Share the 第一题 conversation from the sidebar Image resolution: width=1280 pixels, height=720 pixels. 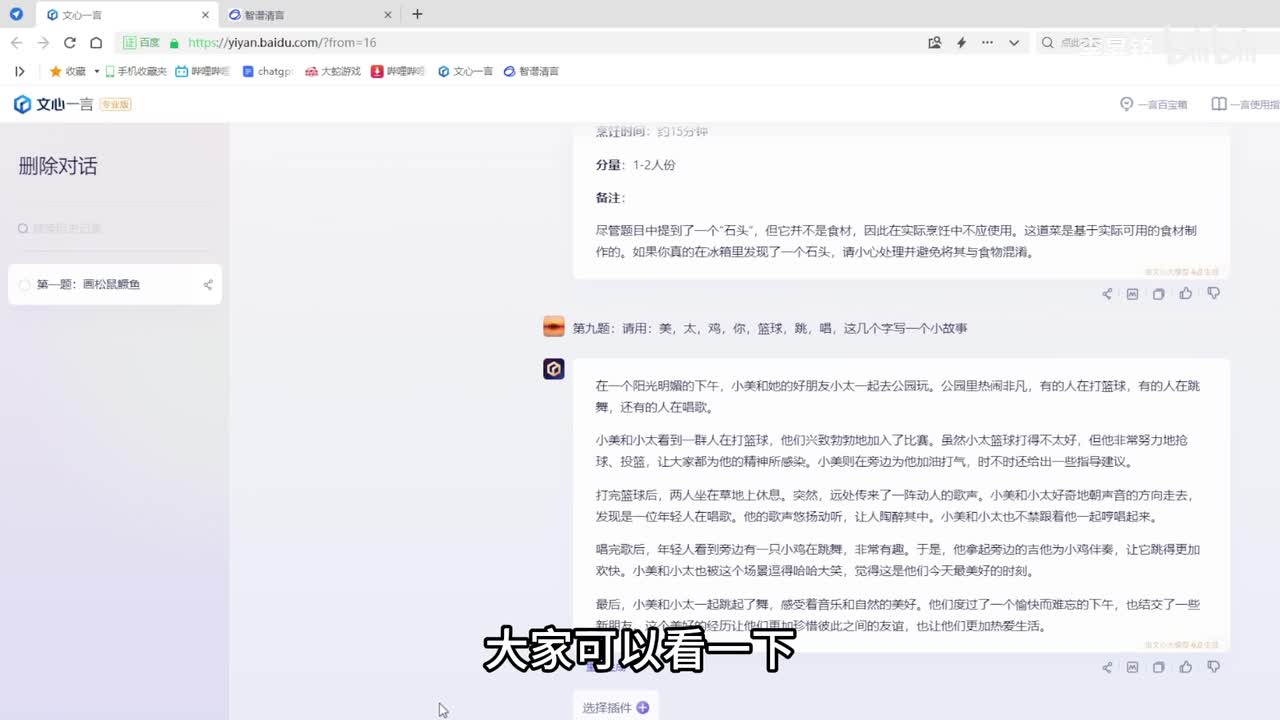[208, 285]
